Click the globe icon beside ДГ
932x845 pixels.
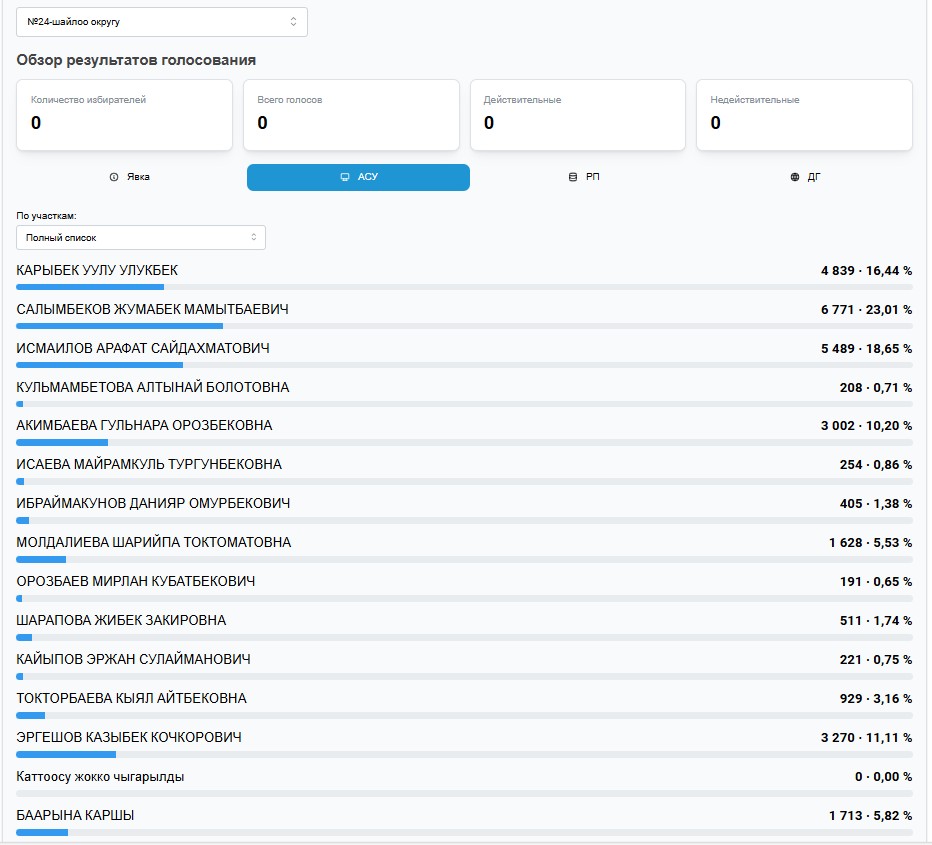pos(795,177)
